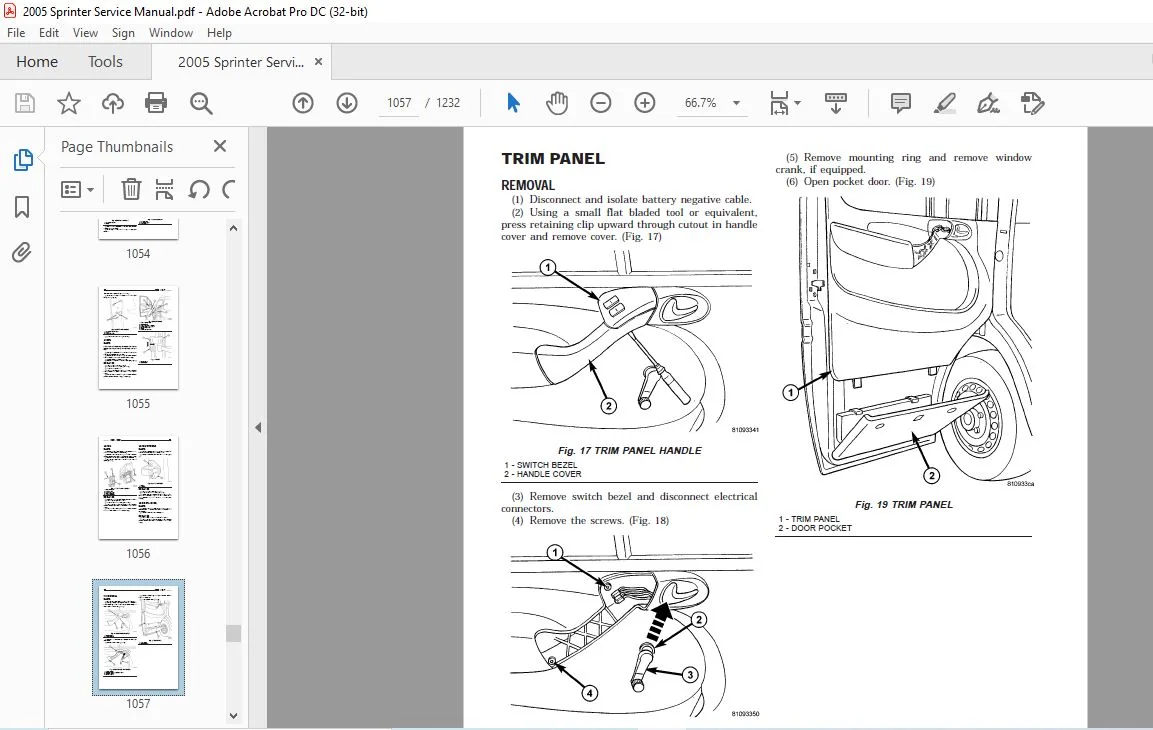The height and width of the screenshot is (730, 1153).
Task: Click the upload to cloud icon
Action: (113, 103)
